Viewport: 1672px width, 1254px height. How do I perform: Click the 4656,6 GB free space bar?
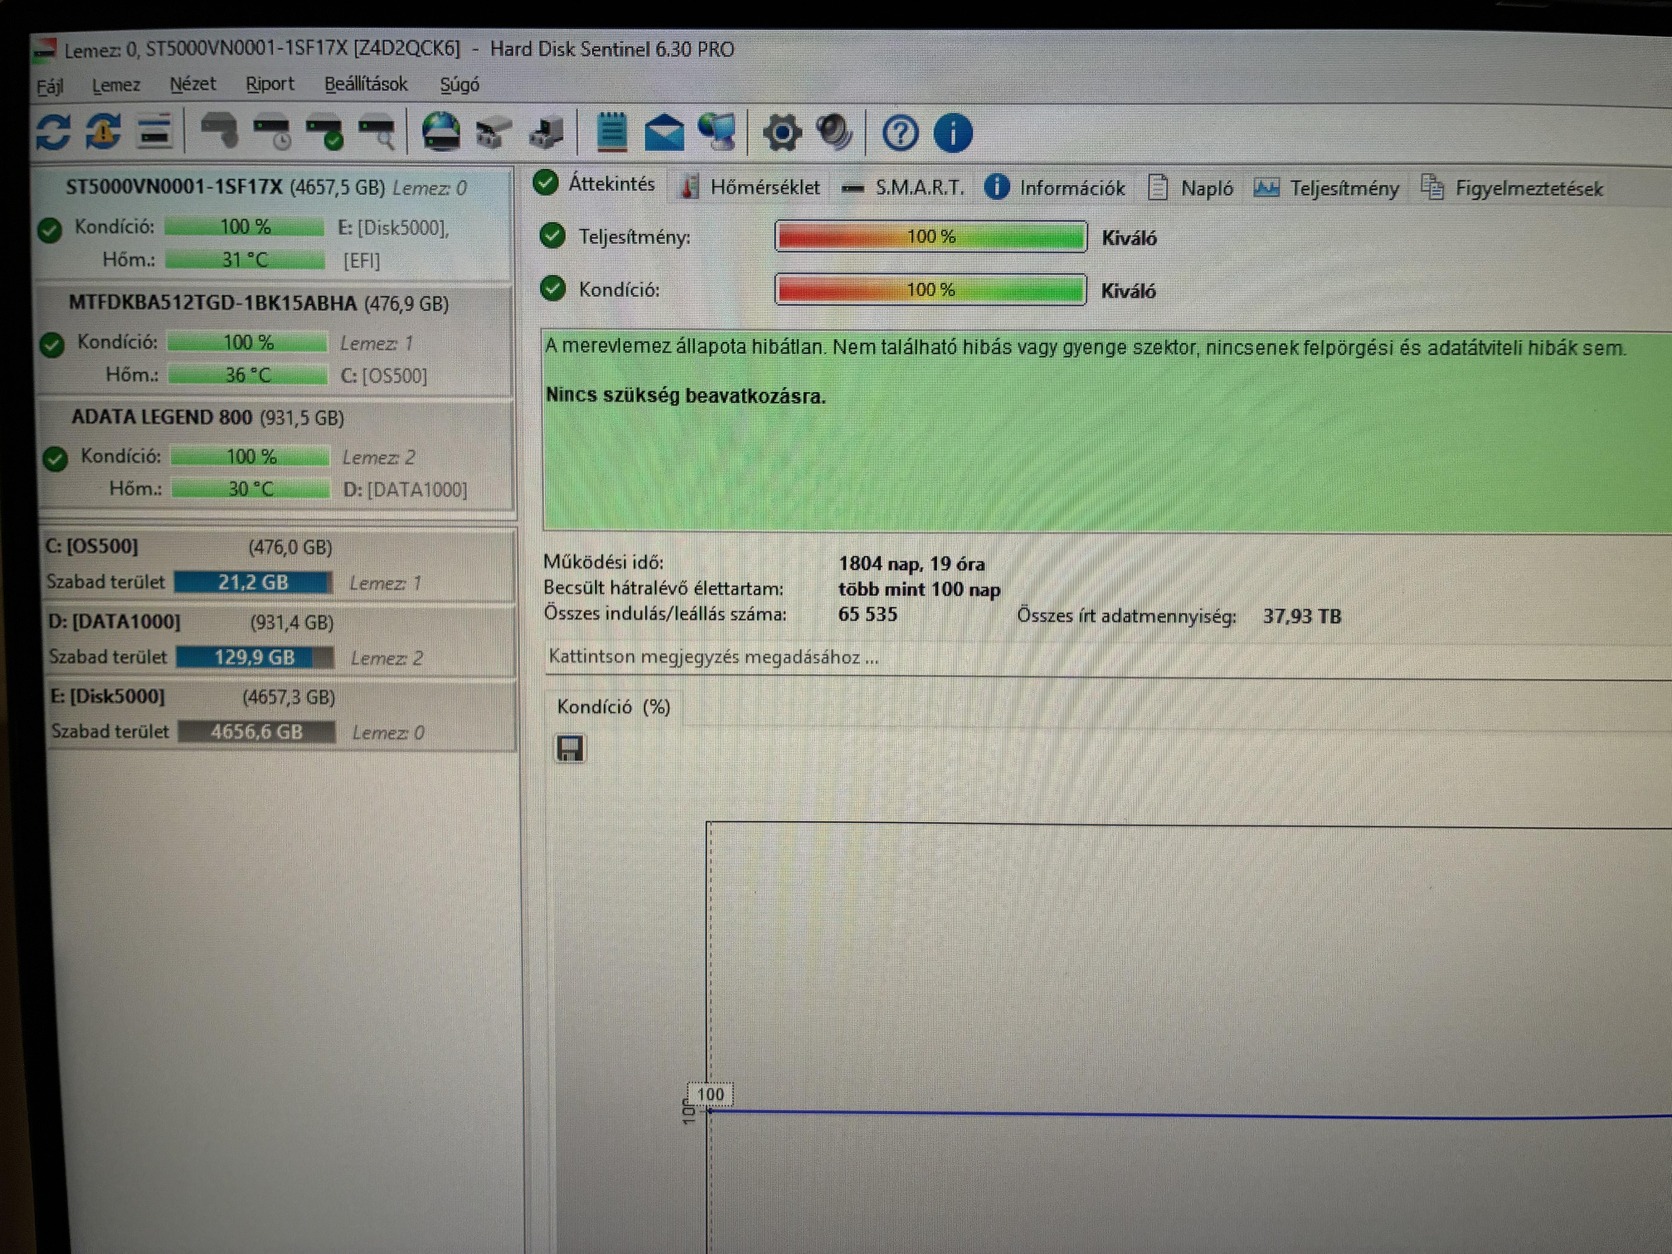[257, 732]
